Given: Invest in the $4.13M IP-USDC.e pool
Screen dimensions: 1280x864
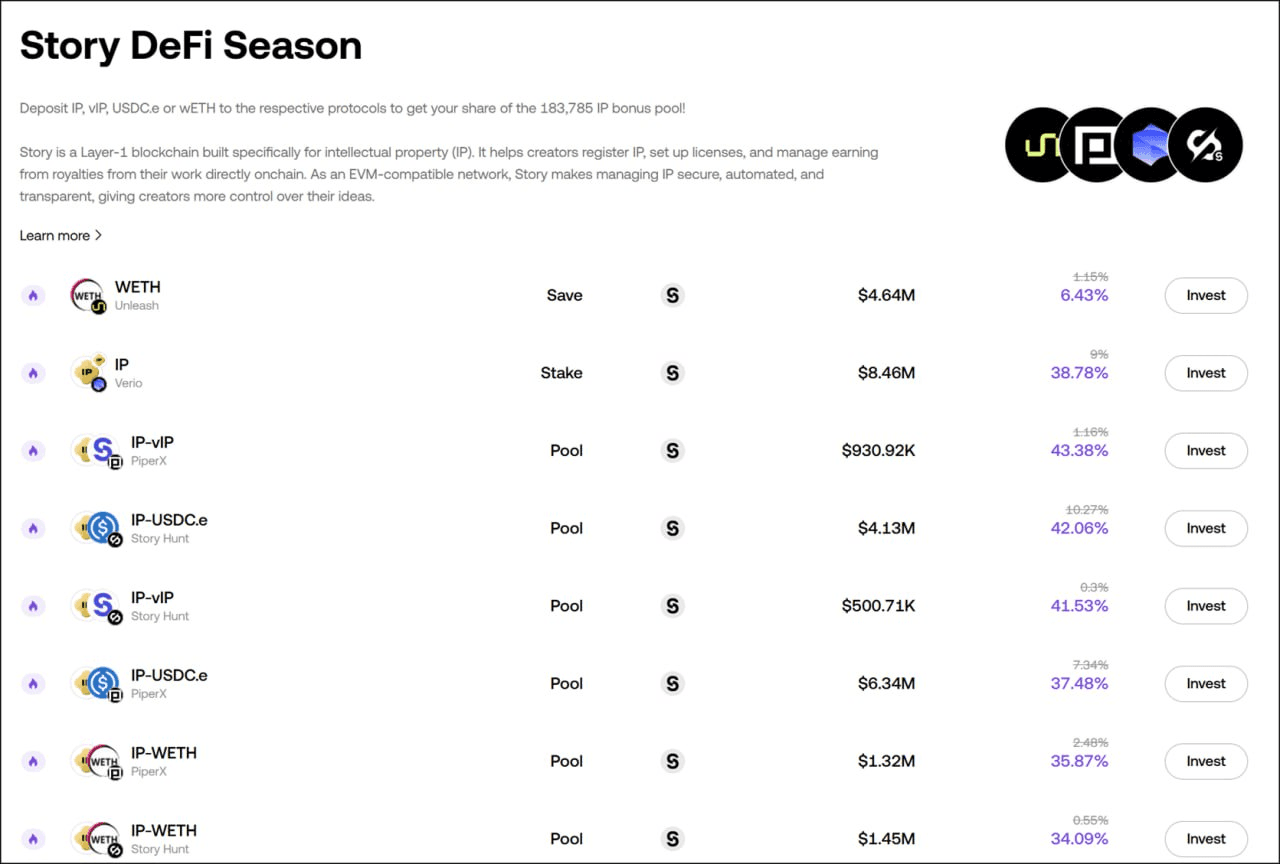Looking at the screenshot, I should coord(1205,529).
